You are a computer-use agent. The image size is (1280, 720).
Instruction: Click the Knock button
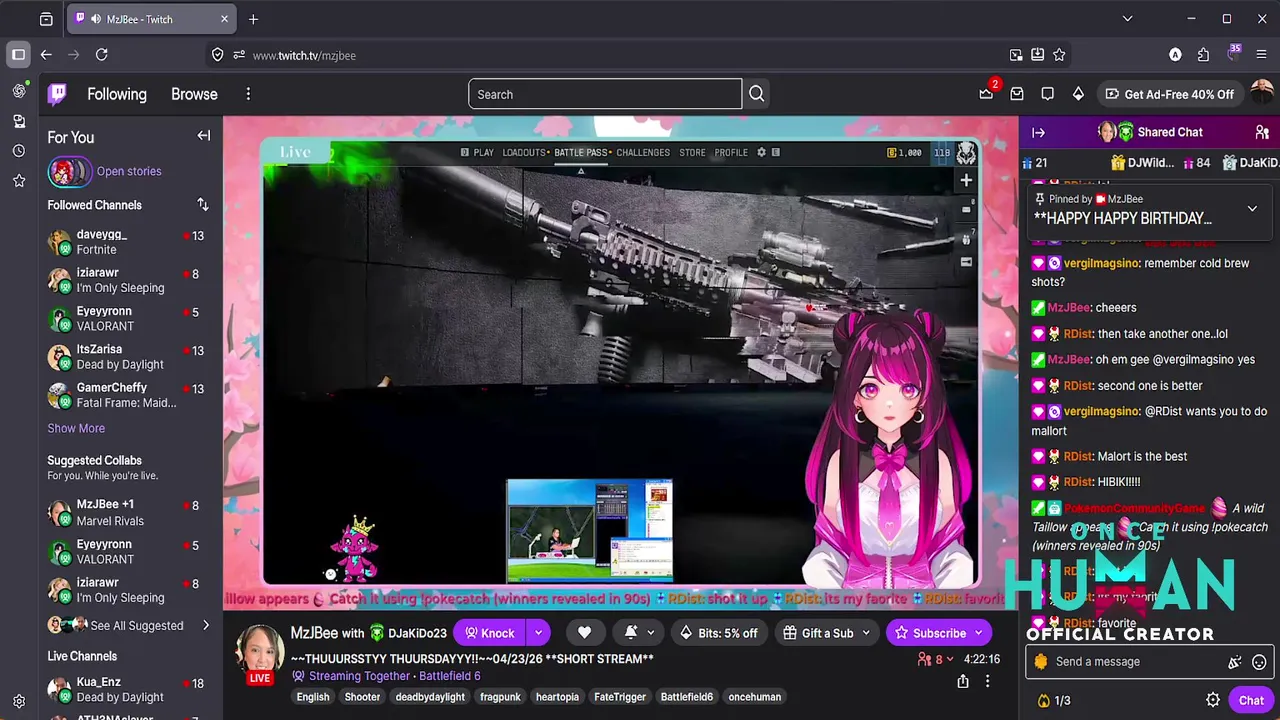[489, 632]
